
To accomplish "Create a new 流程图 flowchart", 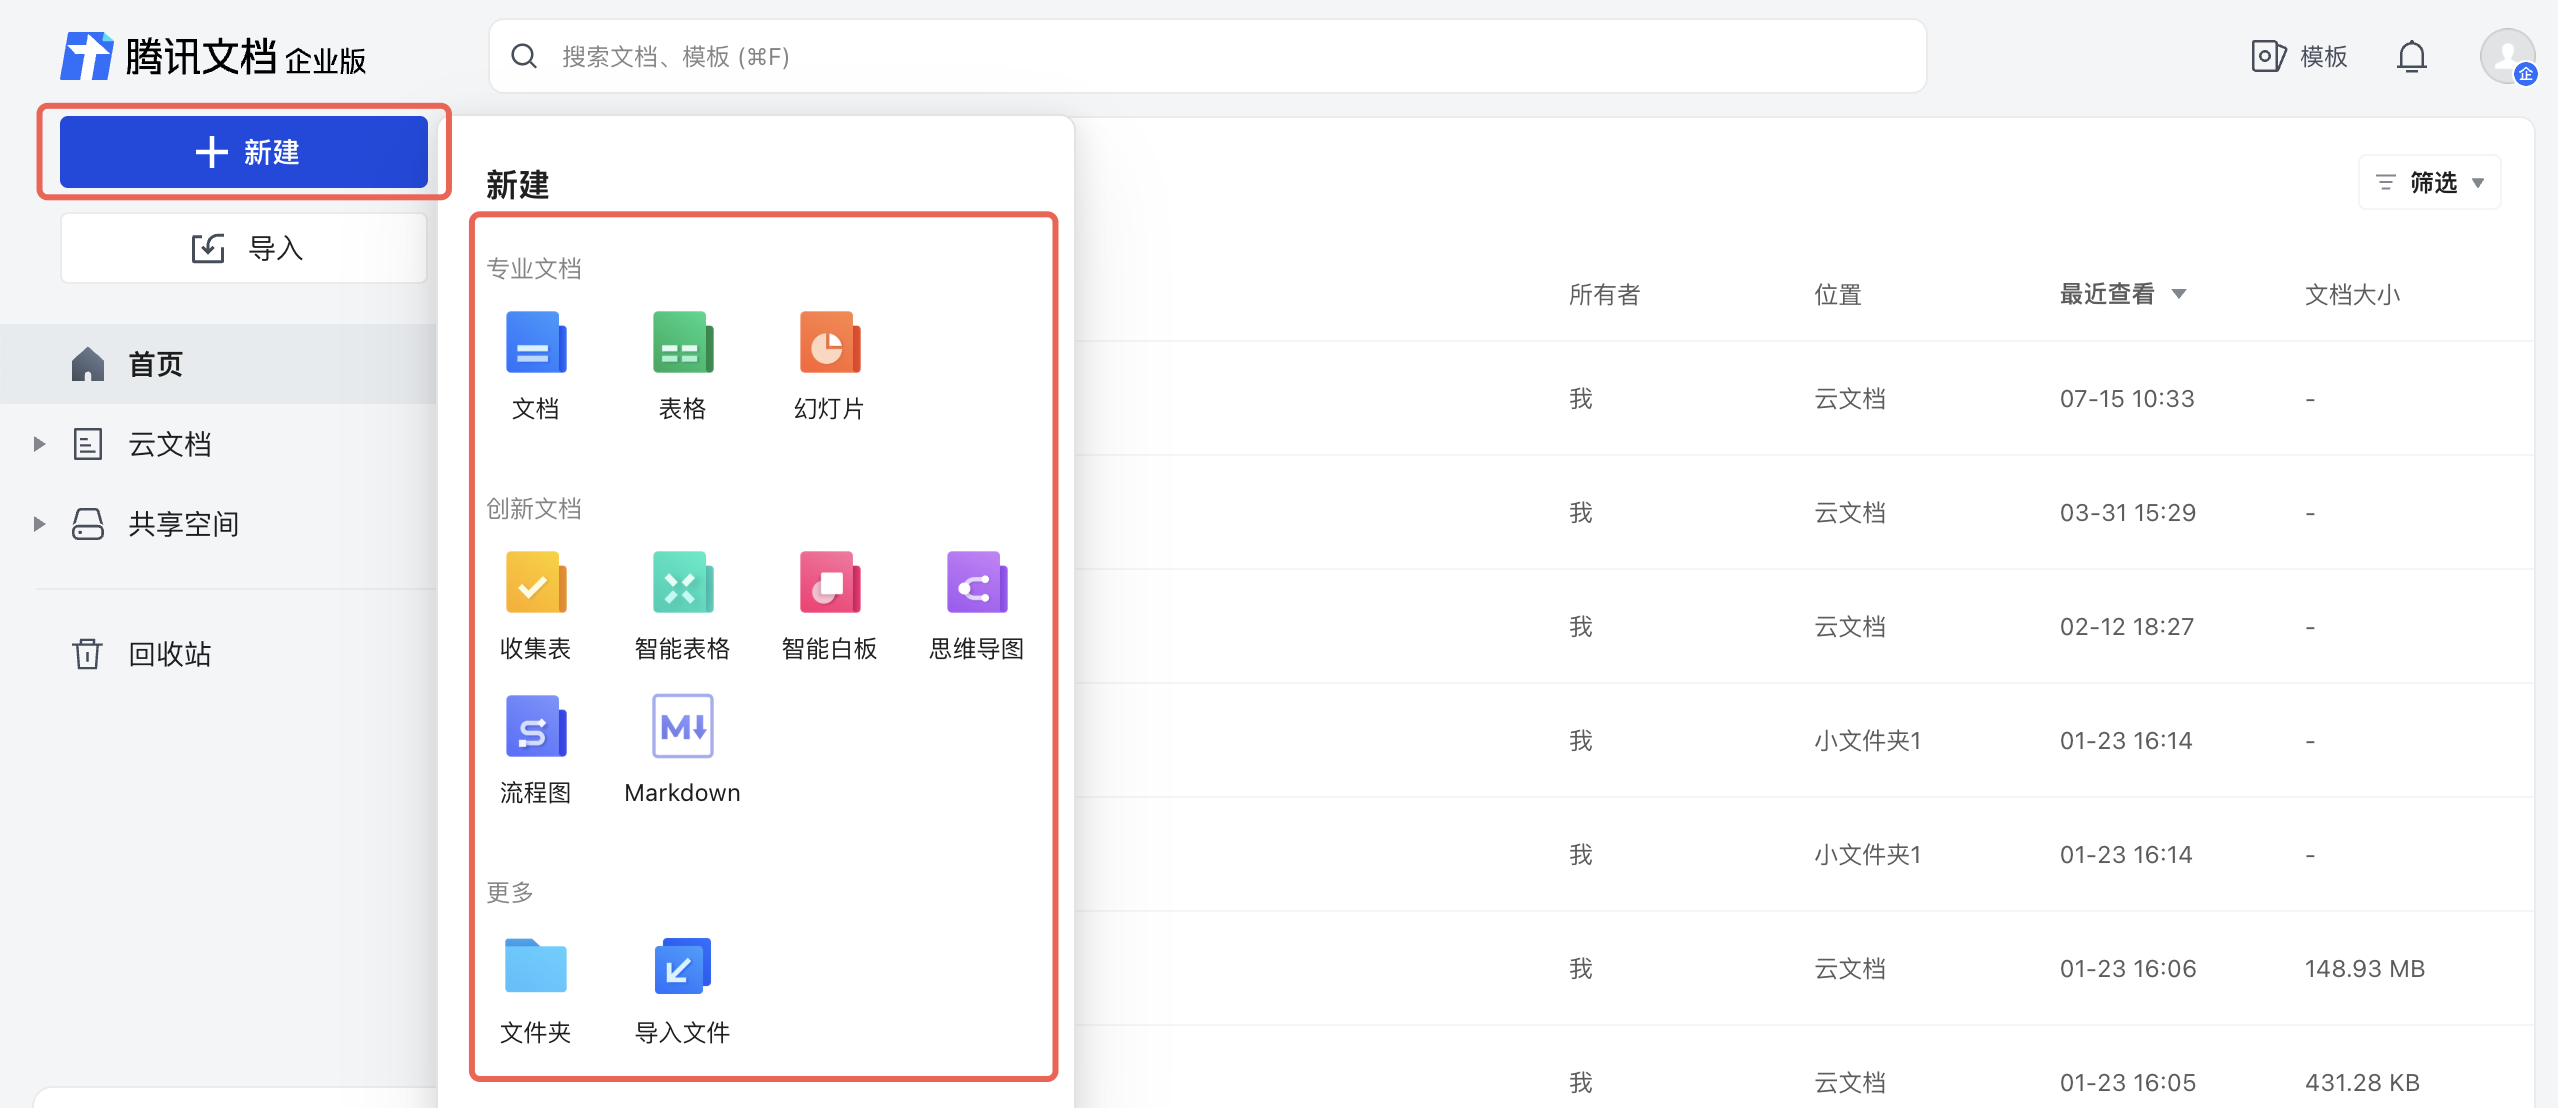I will [535, 727].
